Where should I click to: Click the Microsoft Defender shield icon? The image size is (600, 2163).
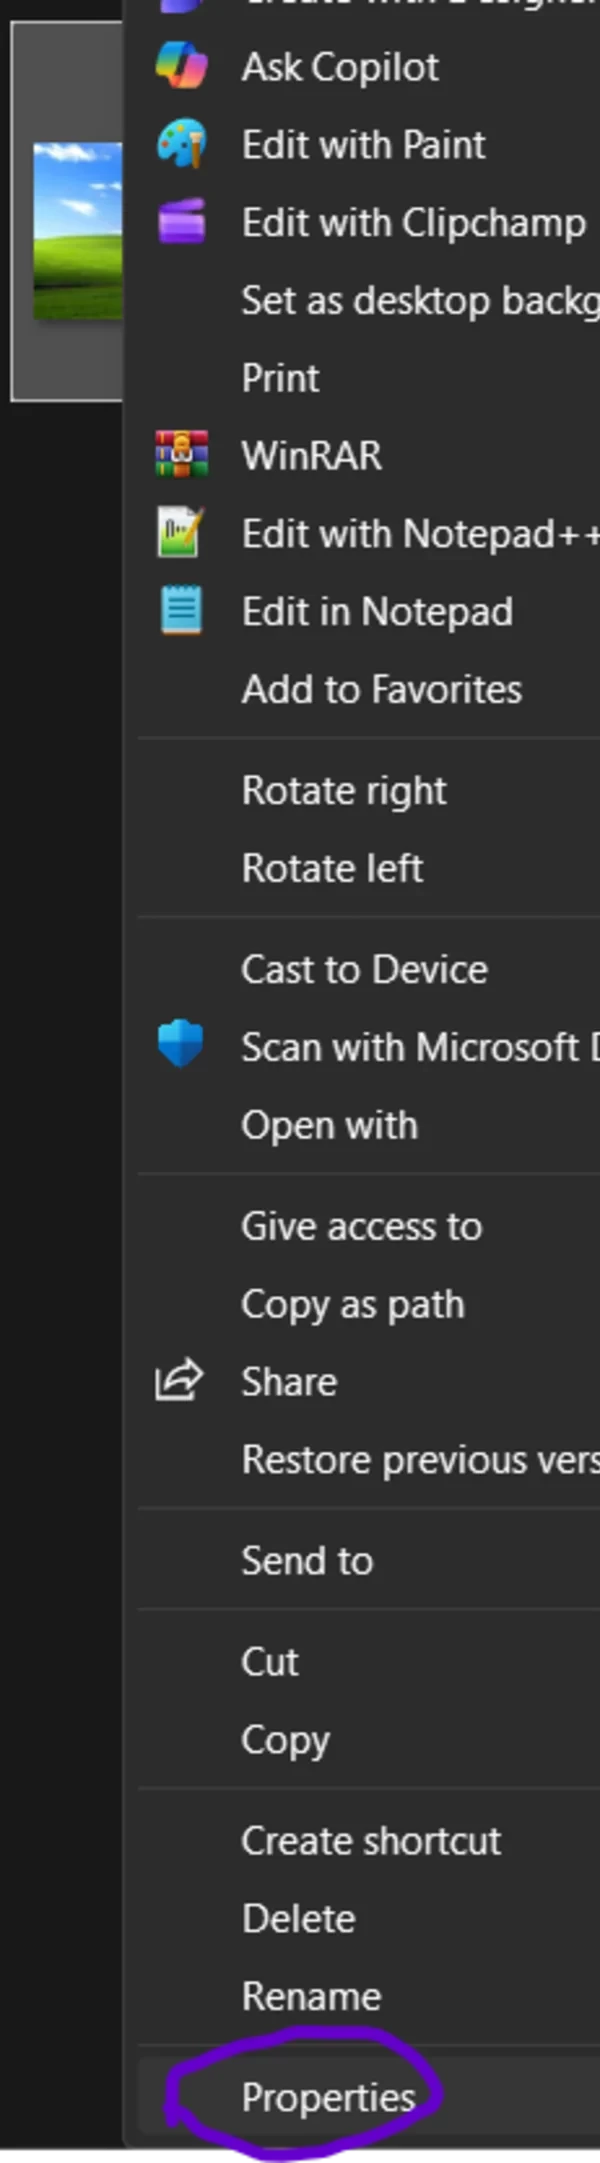[181, 1046]
